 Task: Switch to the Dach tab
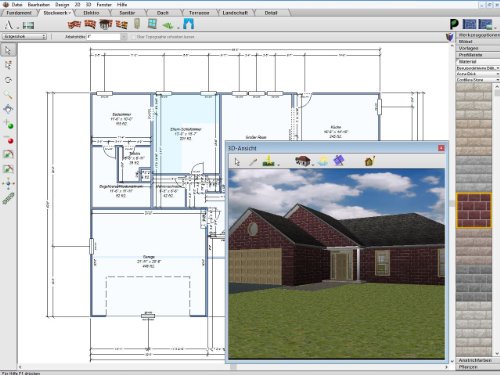tap(163, 13)
